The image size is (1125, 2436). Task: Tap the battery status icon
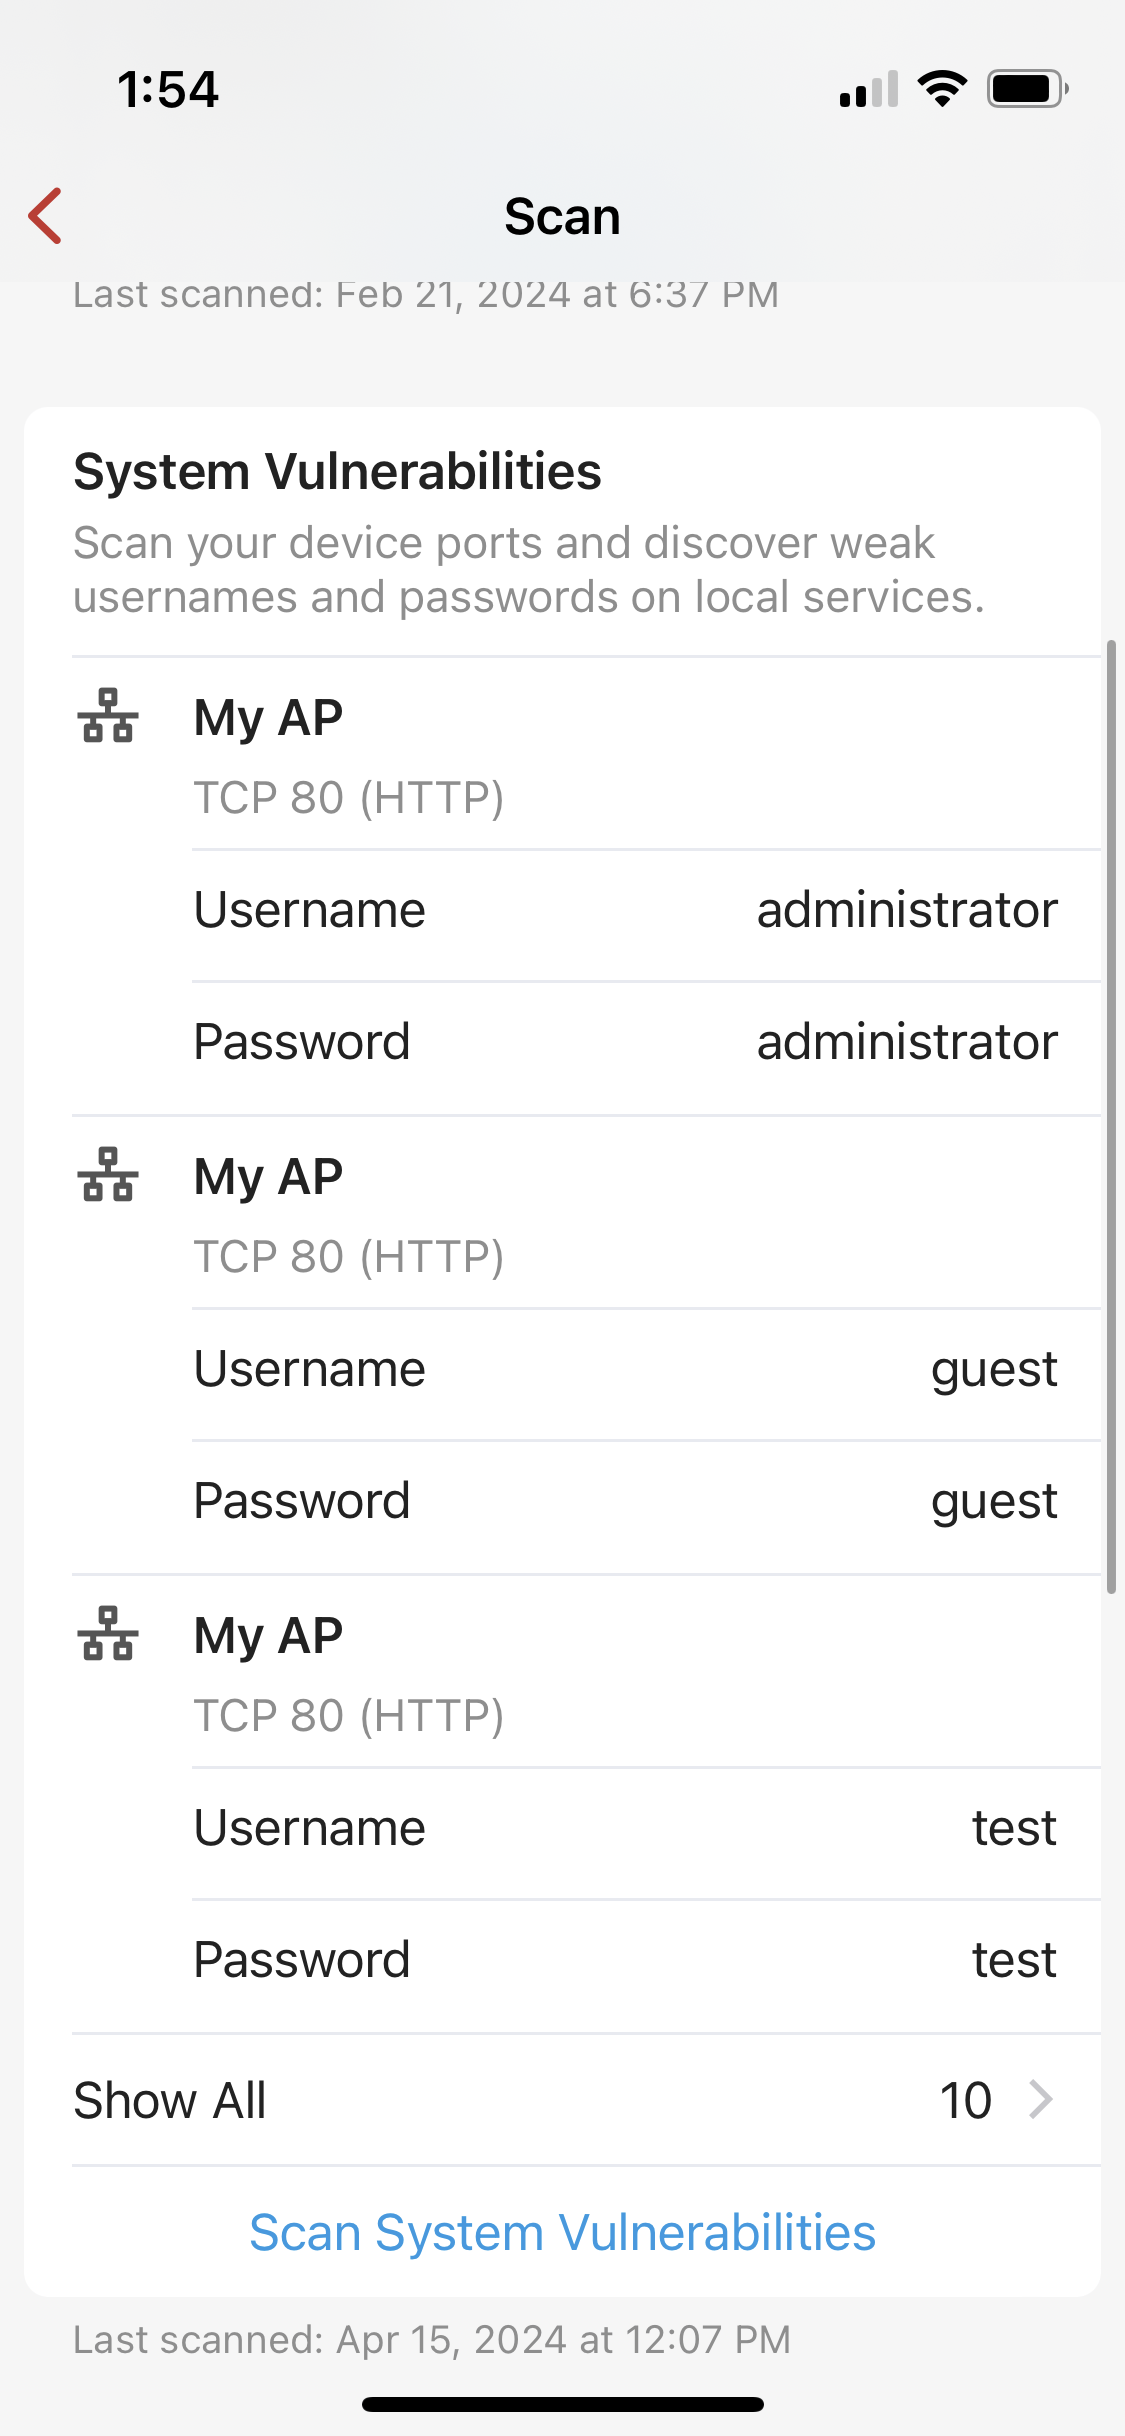tap(1028, 89)
